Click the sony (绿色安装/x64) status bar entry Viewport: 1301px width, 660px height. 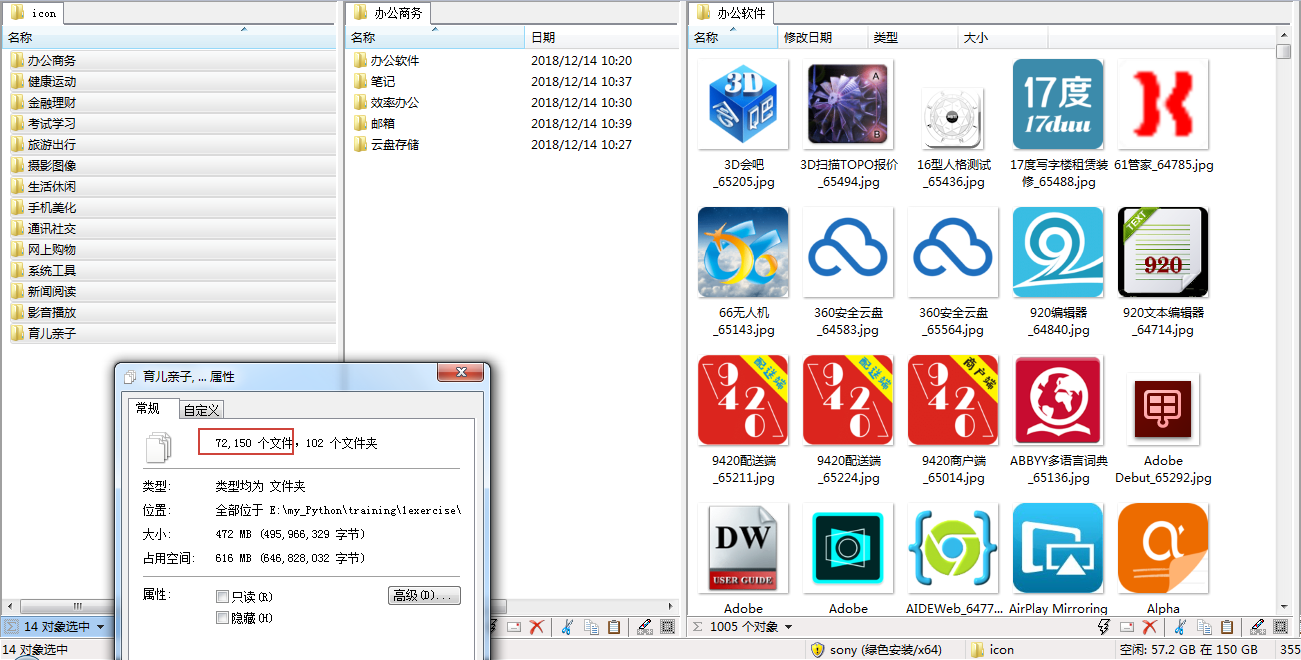point(876,650)
